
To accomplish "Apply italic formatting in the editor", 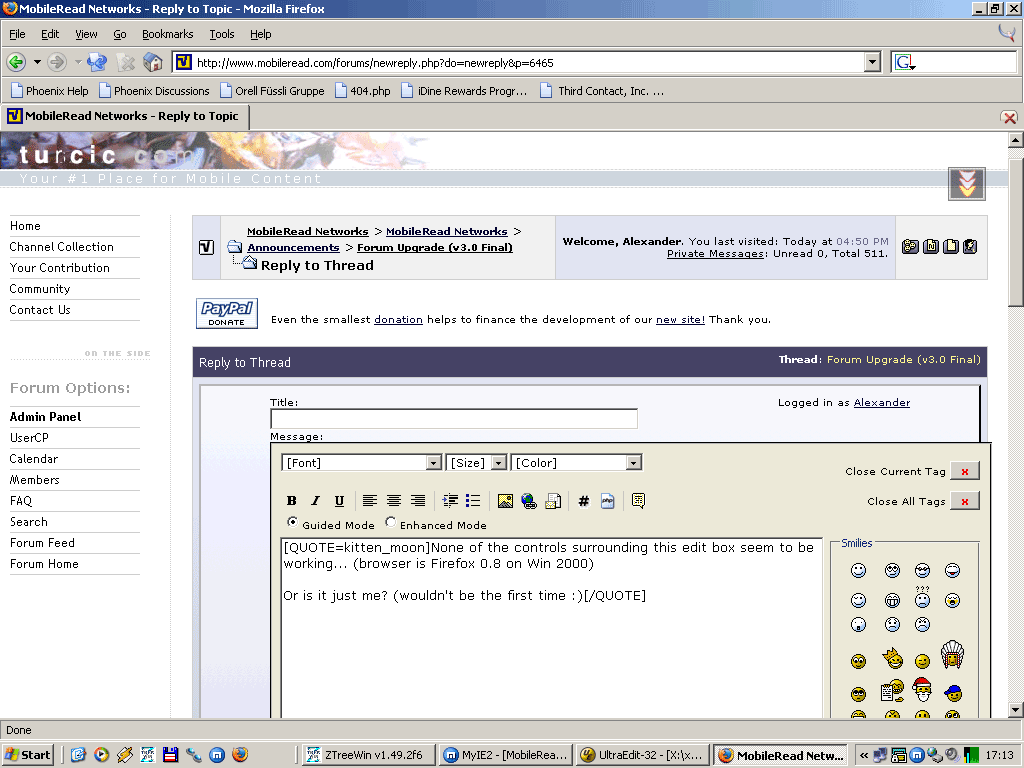I will (315, 501).
